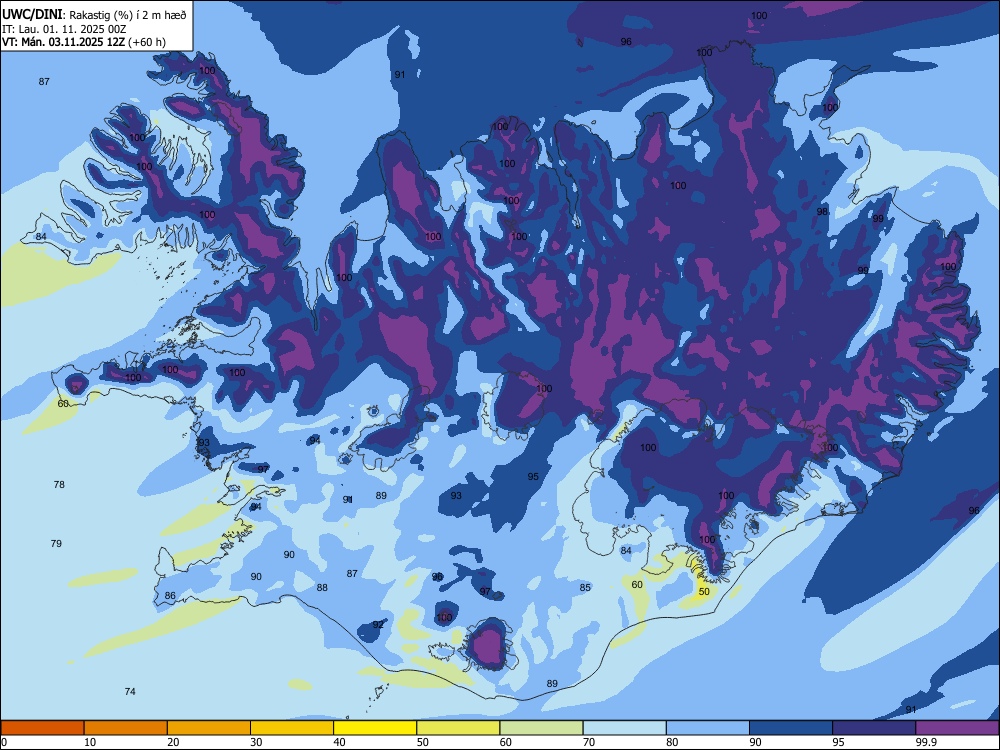Viewport: 1000px width, 750px height.
Task: Click the purple legend swatch above 99.9
Action: tap(957, 728)
